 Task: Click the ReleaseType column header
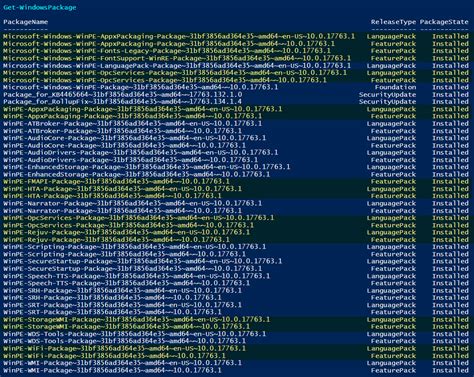tap(393, 22)
